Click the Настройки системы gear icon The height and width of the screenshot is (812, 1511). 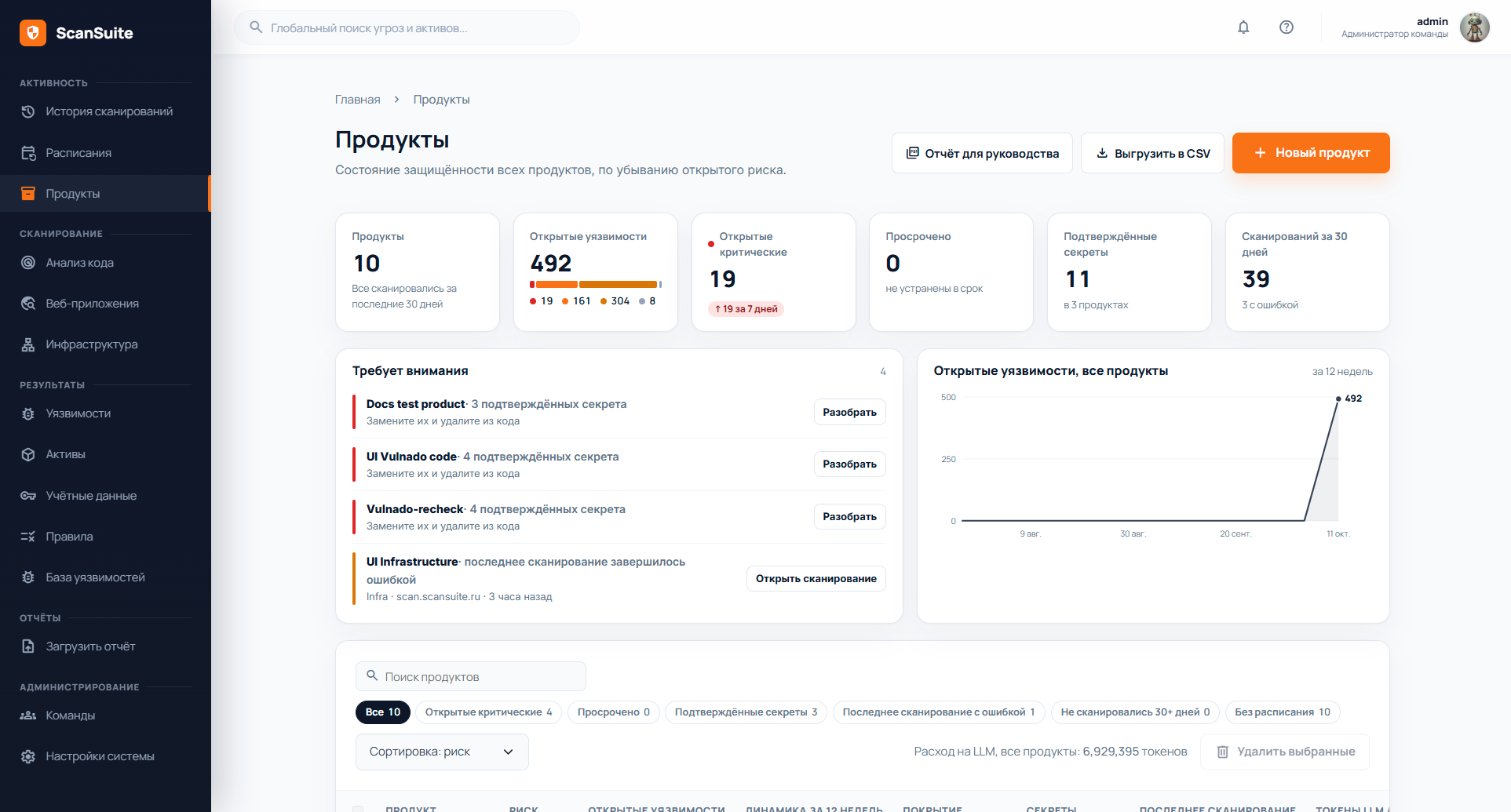(28, 757)
